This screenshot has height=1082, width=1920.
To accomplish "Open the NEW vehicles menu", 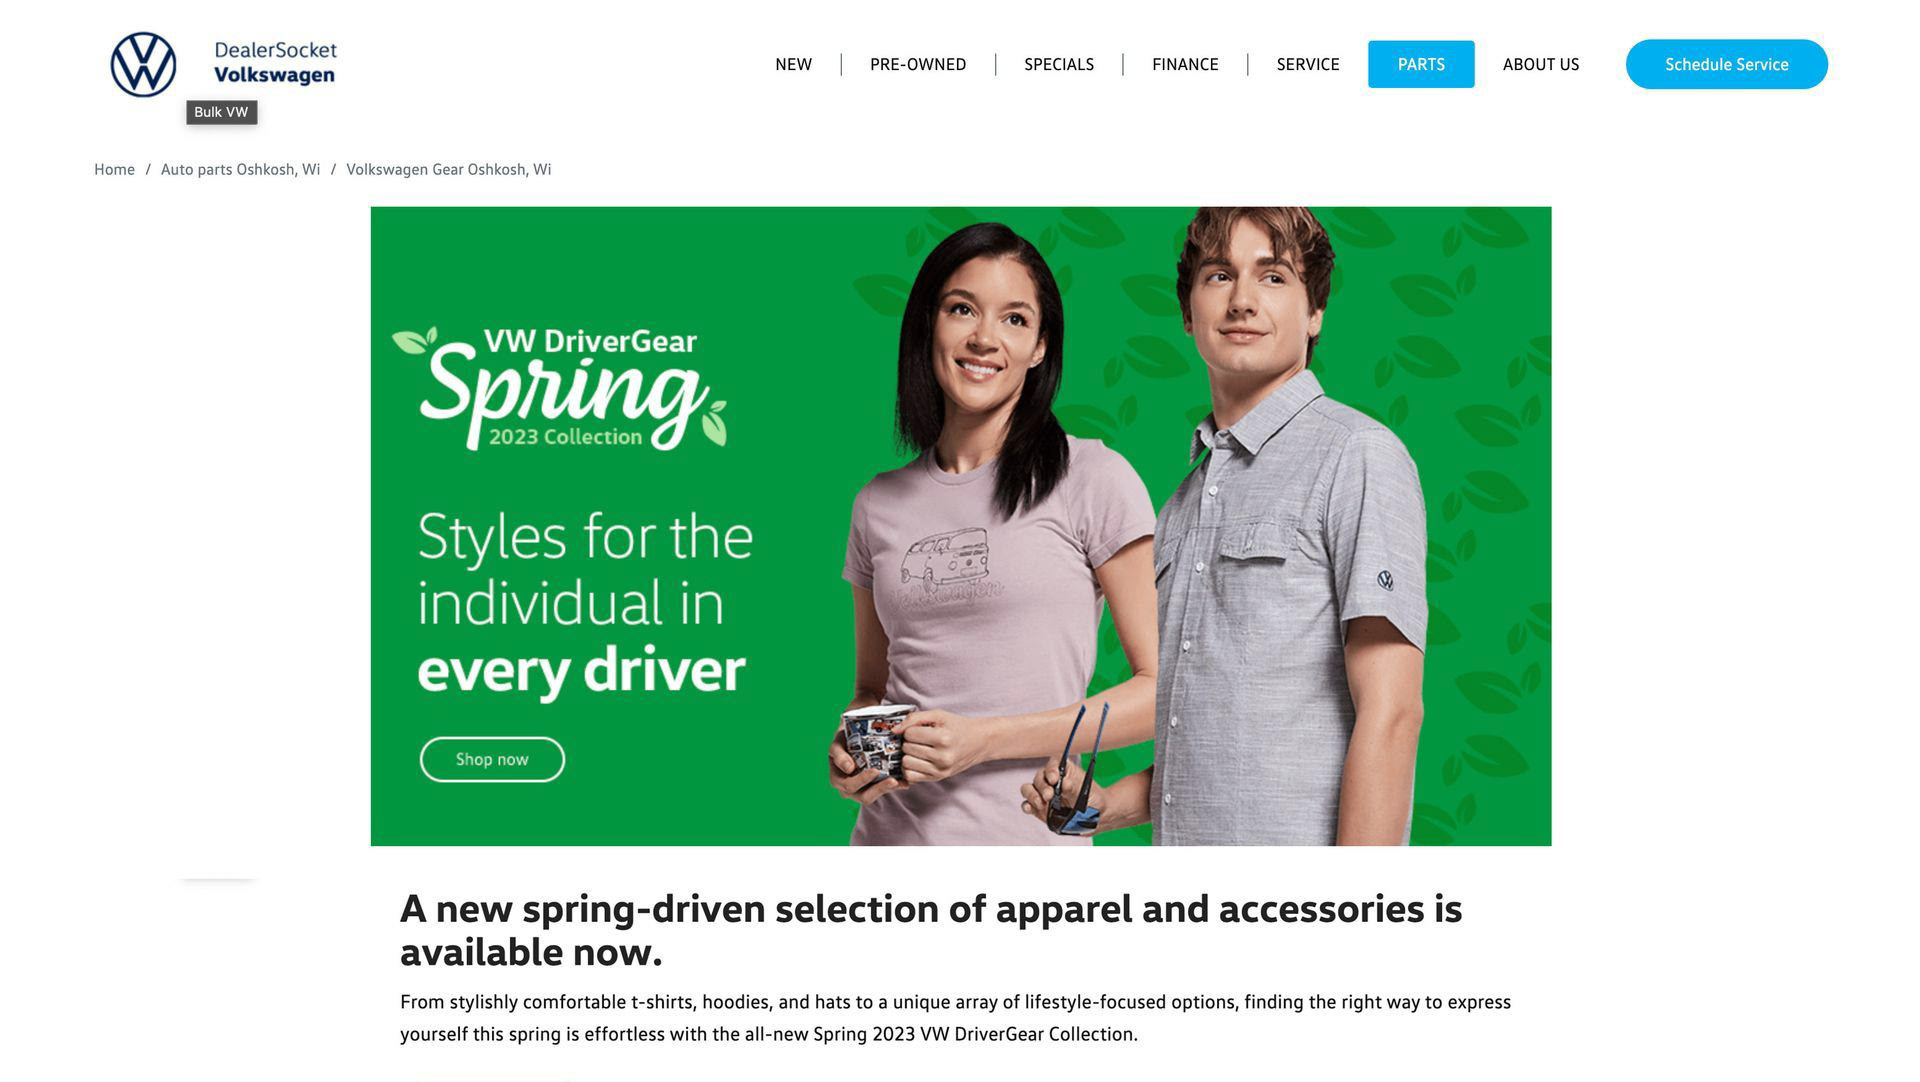I will (793, 64).
